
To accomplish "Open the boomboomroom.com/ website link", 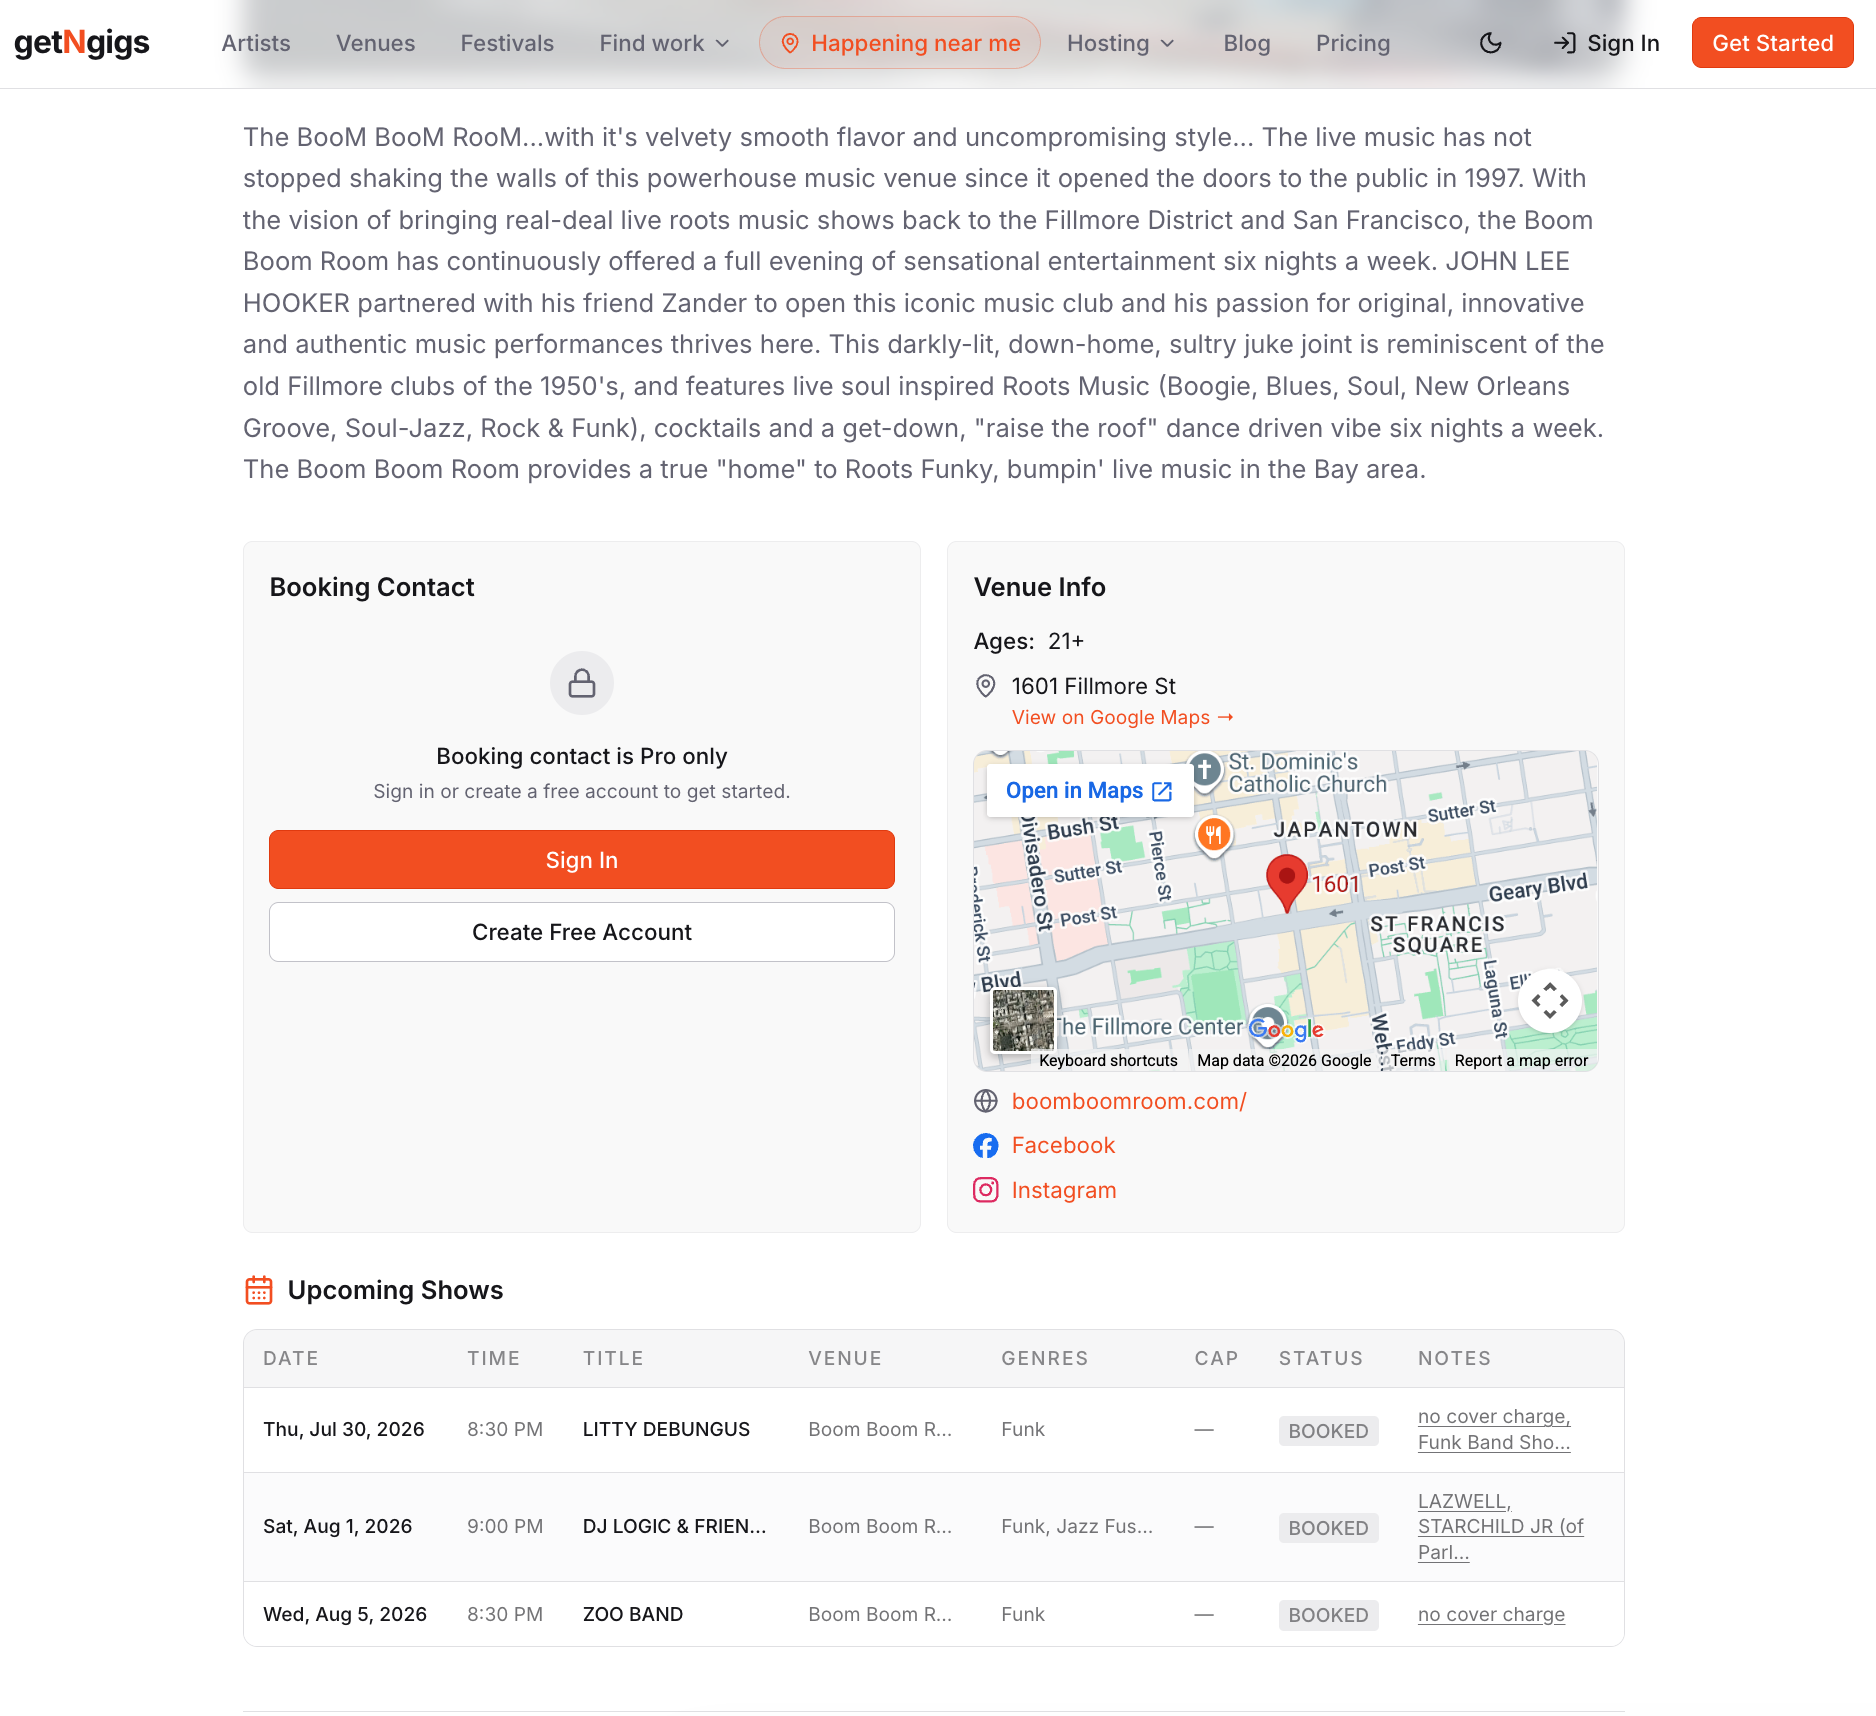I will (x=1129, y=1101).
